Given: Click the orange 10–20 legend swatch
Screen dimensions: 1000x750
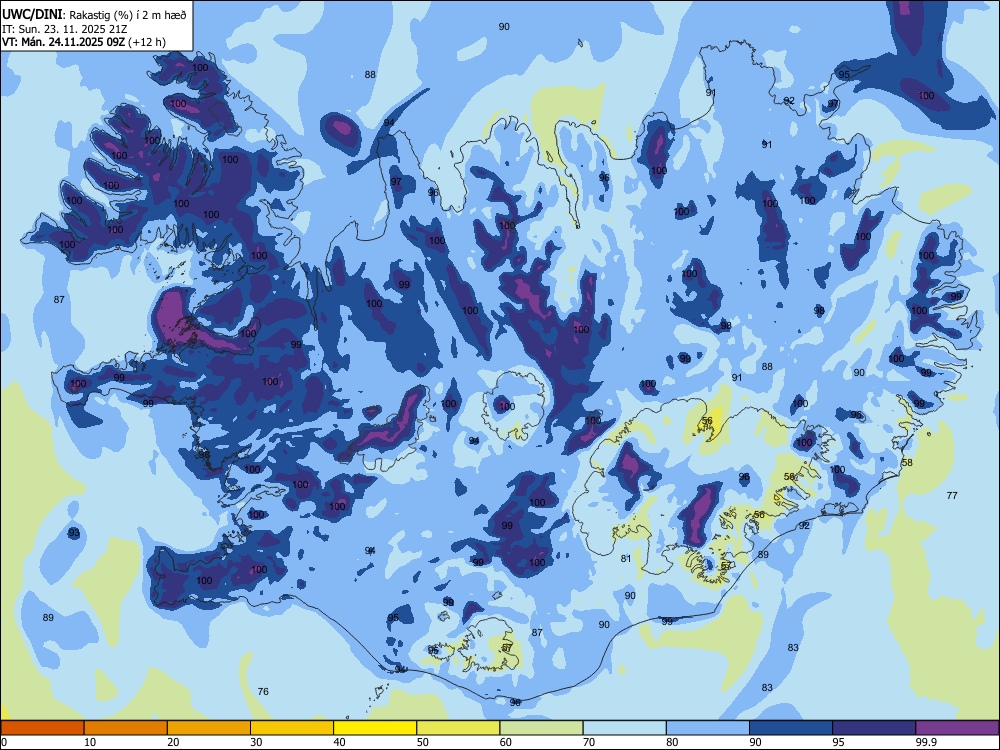Looking at the screenshot, I should (x=126, y=728).
